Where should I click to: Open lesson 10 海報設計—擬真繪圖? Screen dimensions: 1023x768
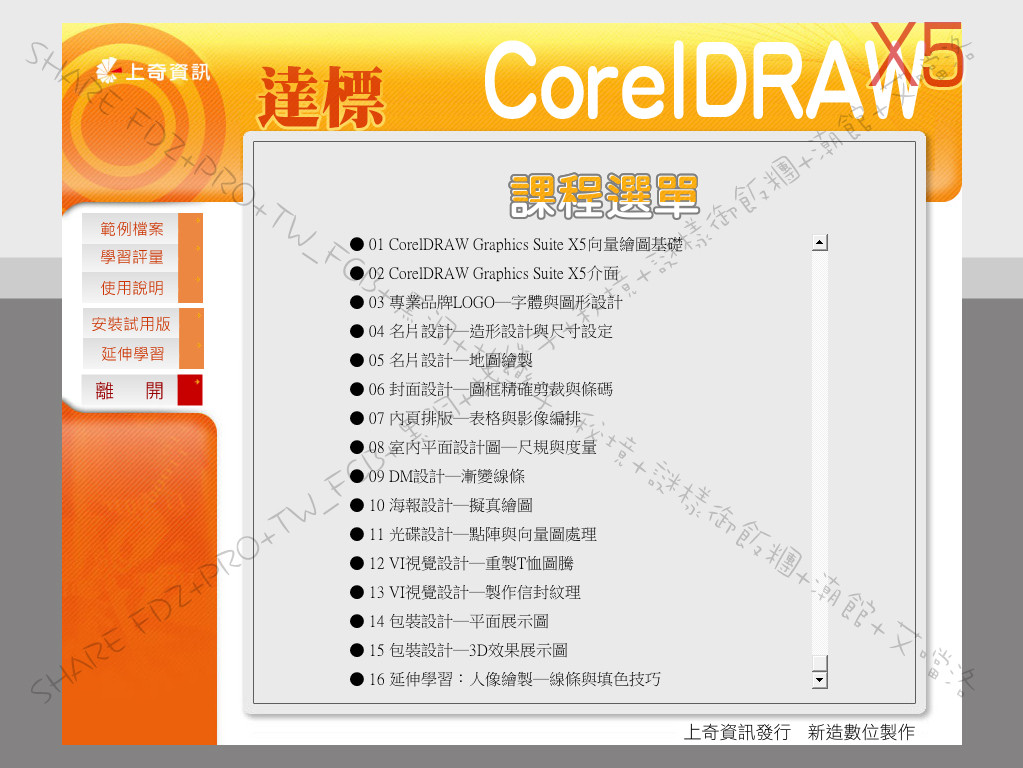click(450, 505)
